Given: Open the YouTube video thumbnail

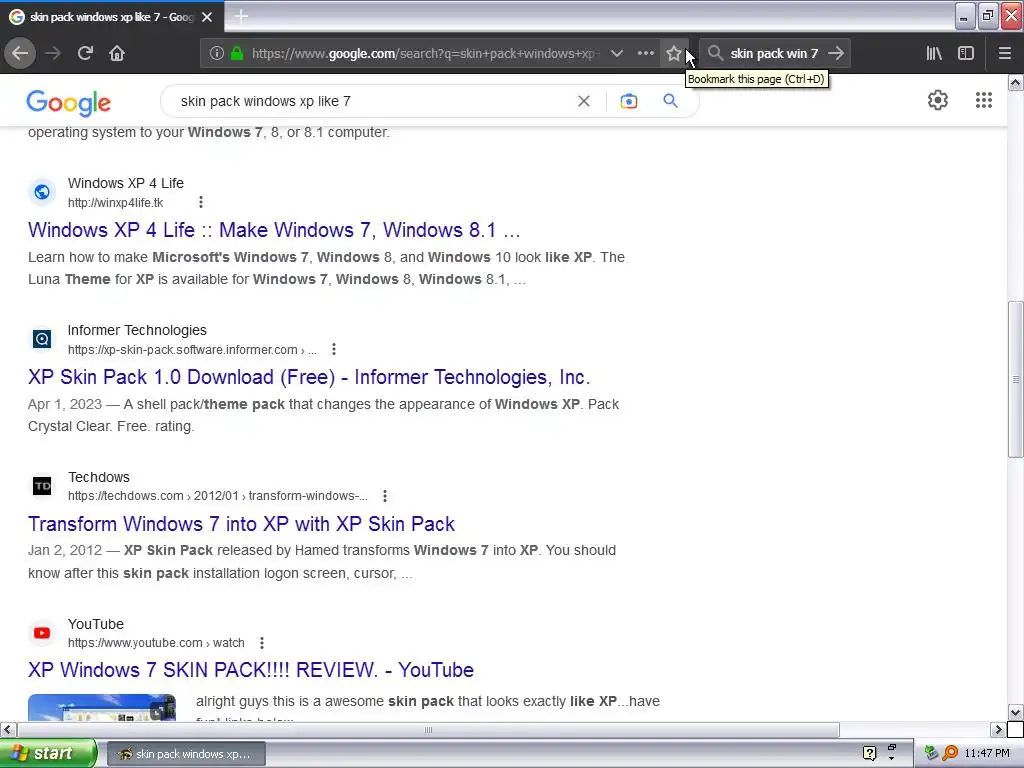Looking at the screenshot, I should point(102,707).
